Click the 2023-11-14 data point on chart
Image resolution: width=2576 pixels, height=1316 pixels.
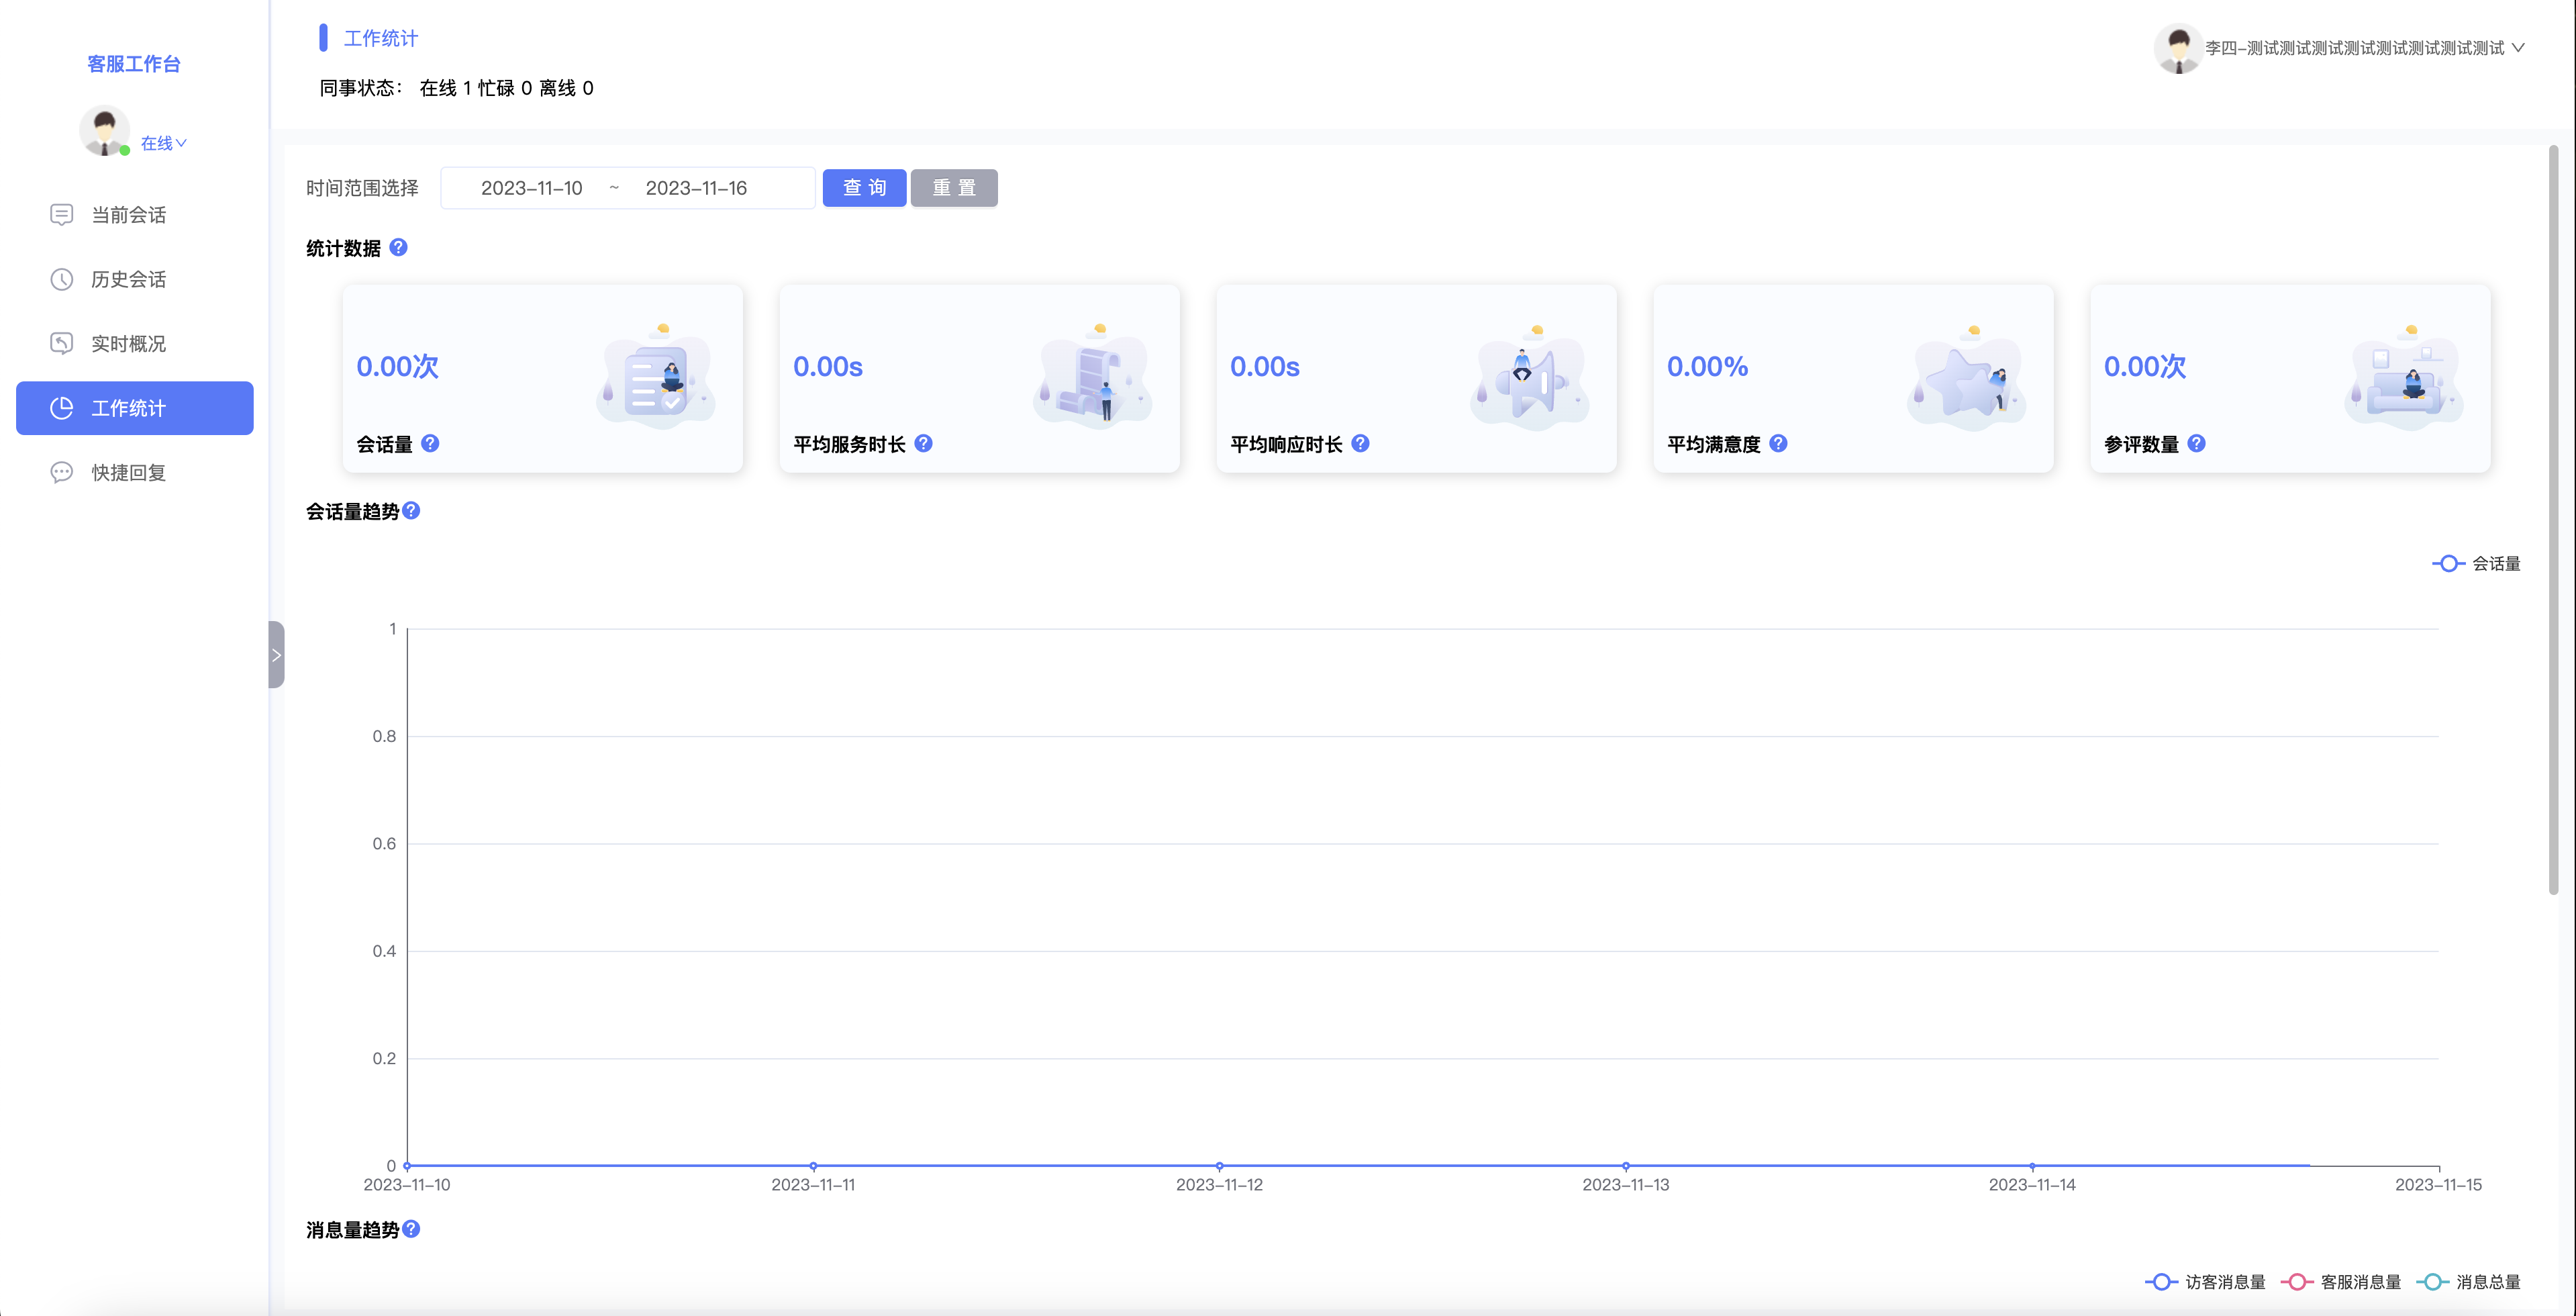coord(2032,1166)
